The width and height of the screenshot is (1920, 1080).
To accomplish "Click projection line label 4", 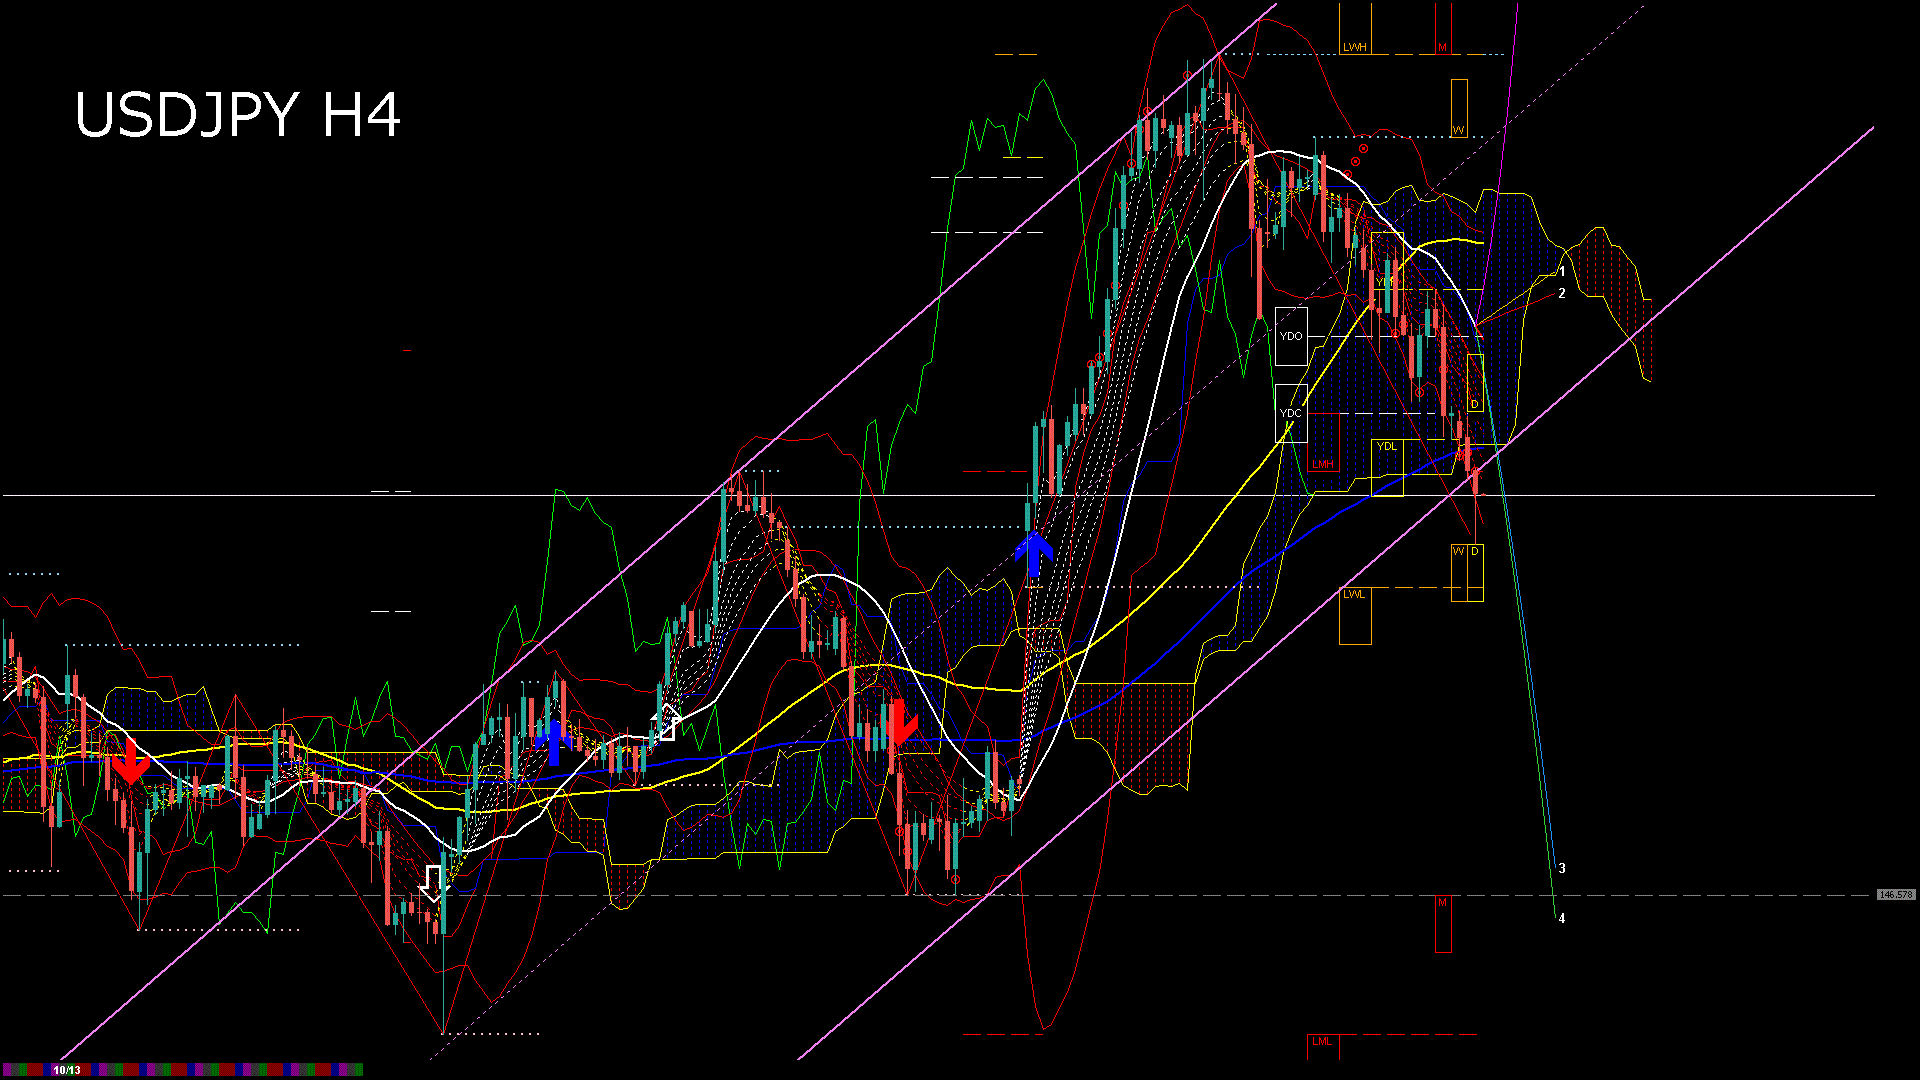I will [x=1562, y=918].
